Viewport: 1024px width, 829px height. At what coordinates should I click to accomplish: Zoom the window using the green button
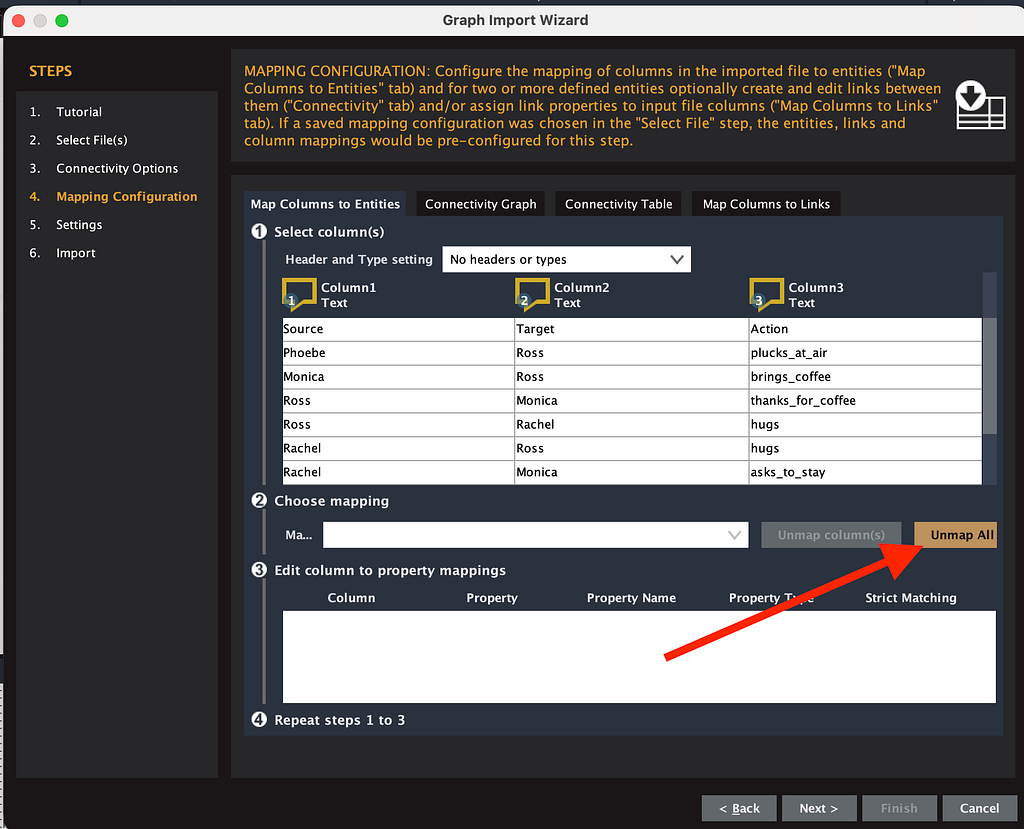[62, 21]
